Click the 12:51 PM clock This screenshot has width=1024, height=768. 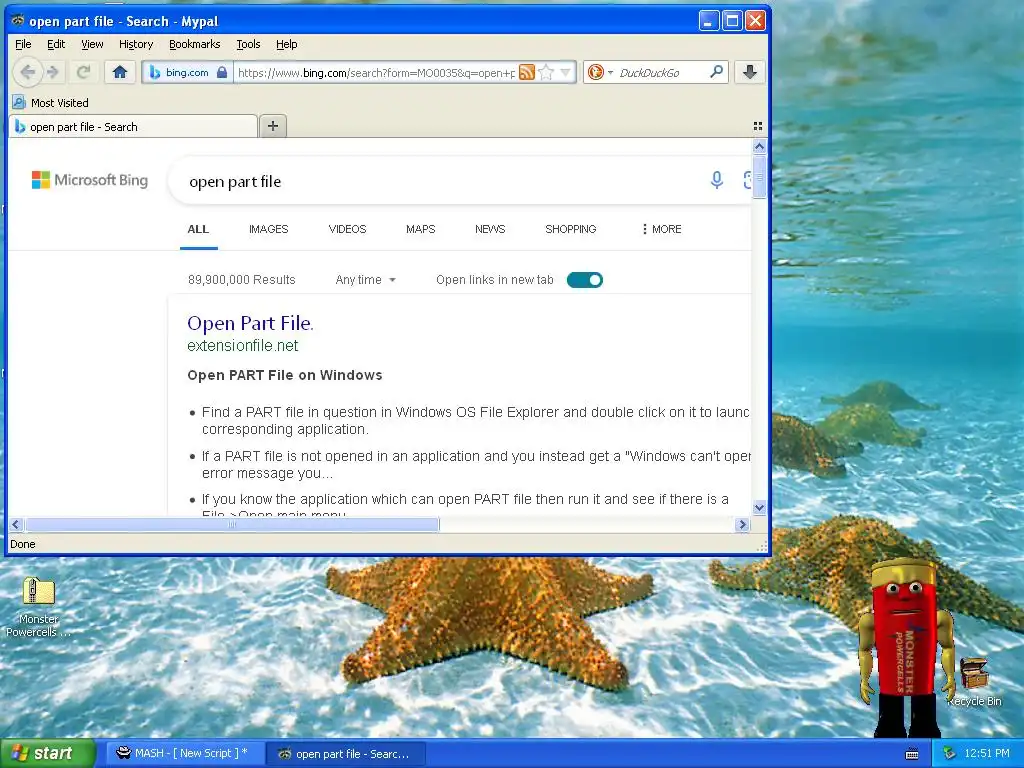click(987, 754)
